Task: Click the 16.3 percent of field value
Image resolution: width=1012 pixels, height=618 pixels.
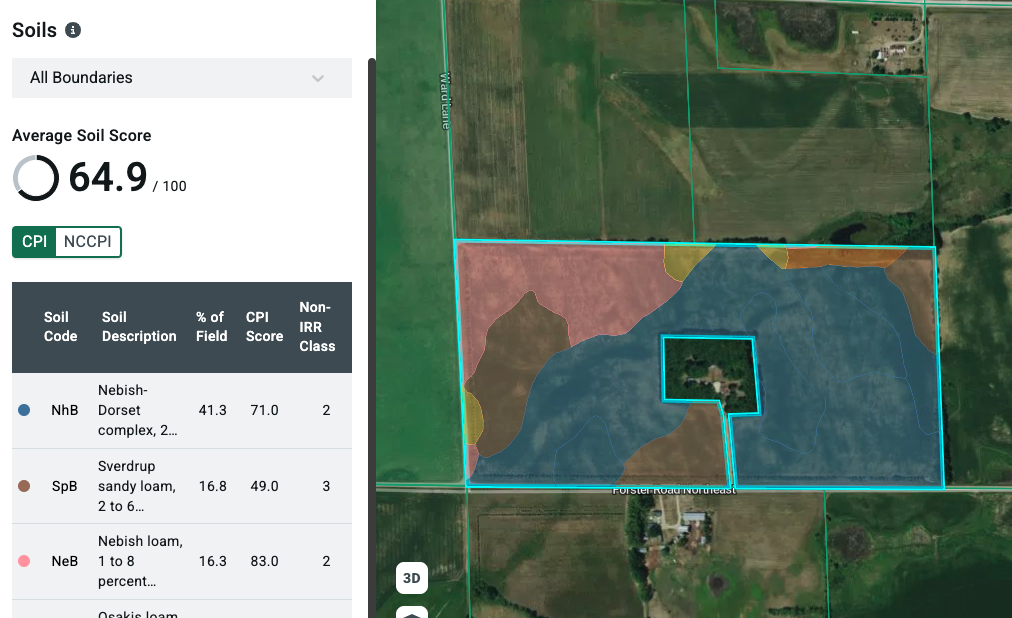Action: coord(212,561)
